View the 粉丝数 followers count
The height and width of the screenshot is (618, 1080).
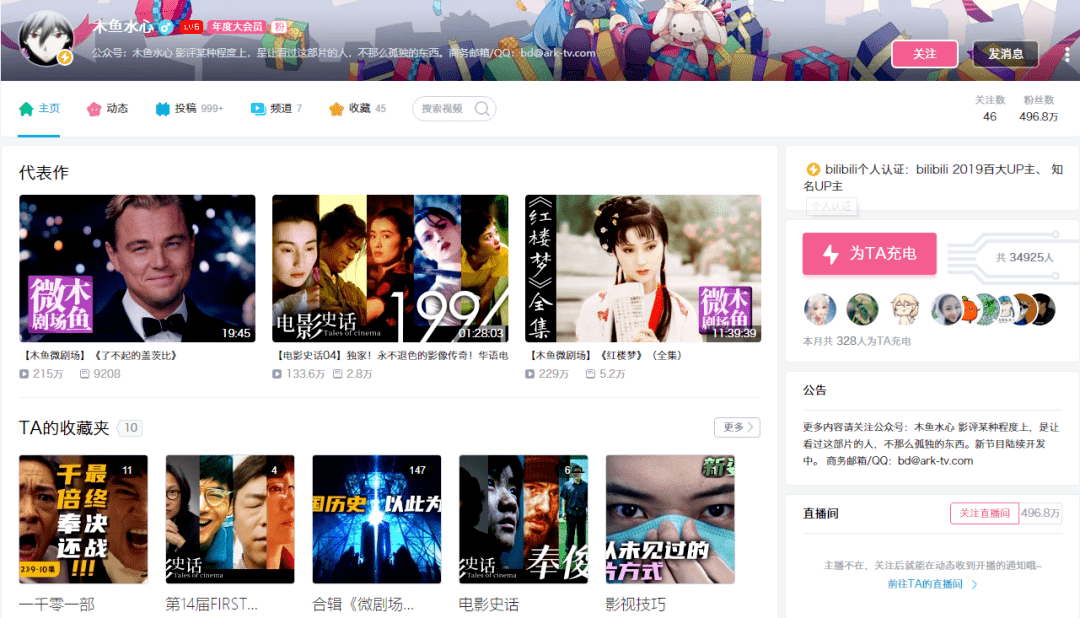pyautogui.click(x=1039, y=109)
